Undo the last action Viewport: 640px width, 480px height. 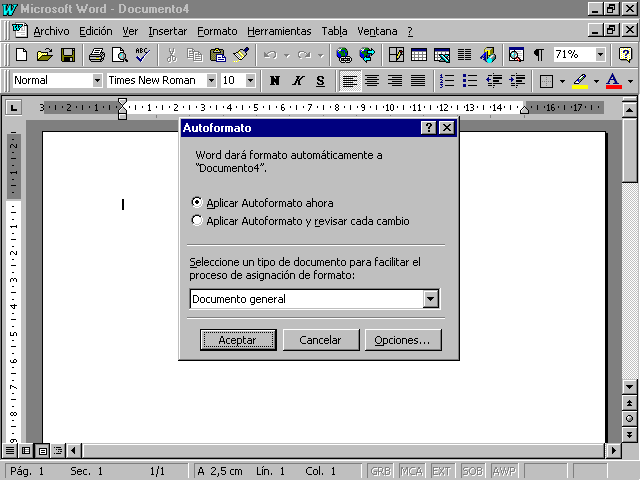[270, 55]
